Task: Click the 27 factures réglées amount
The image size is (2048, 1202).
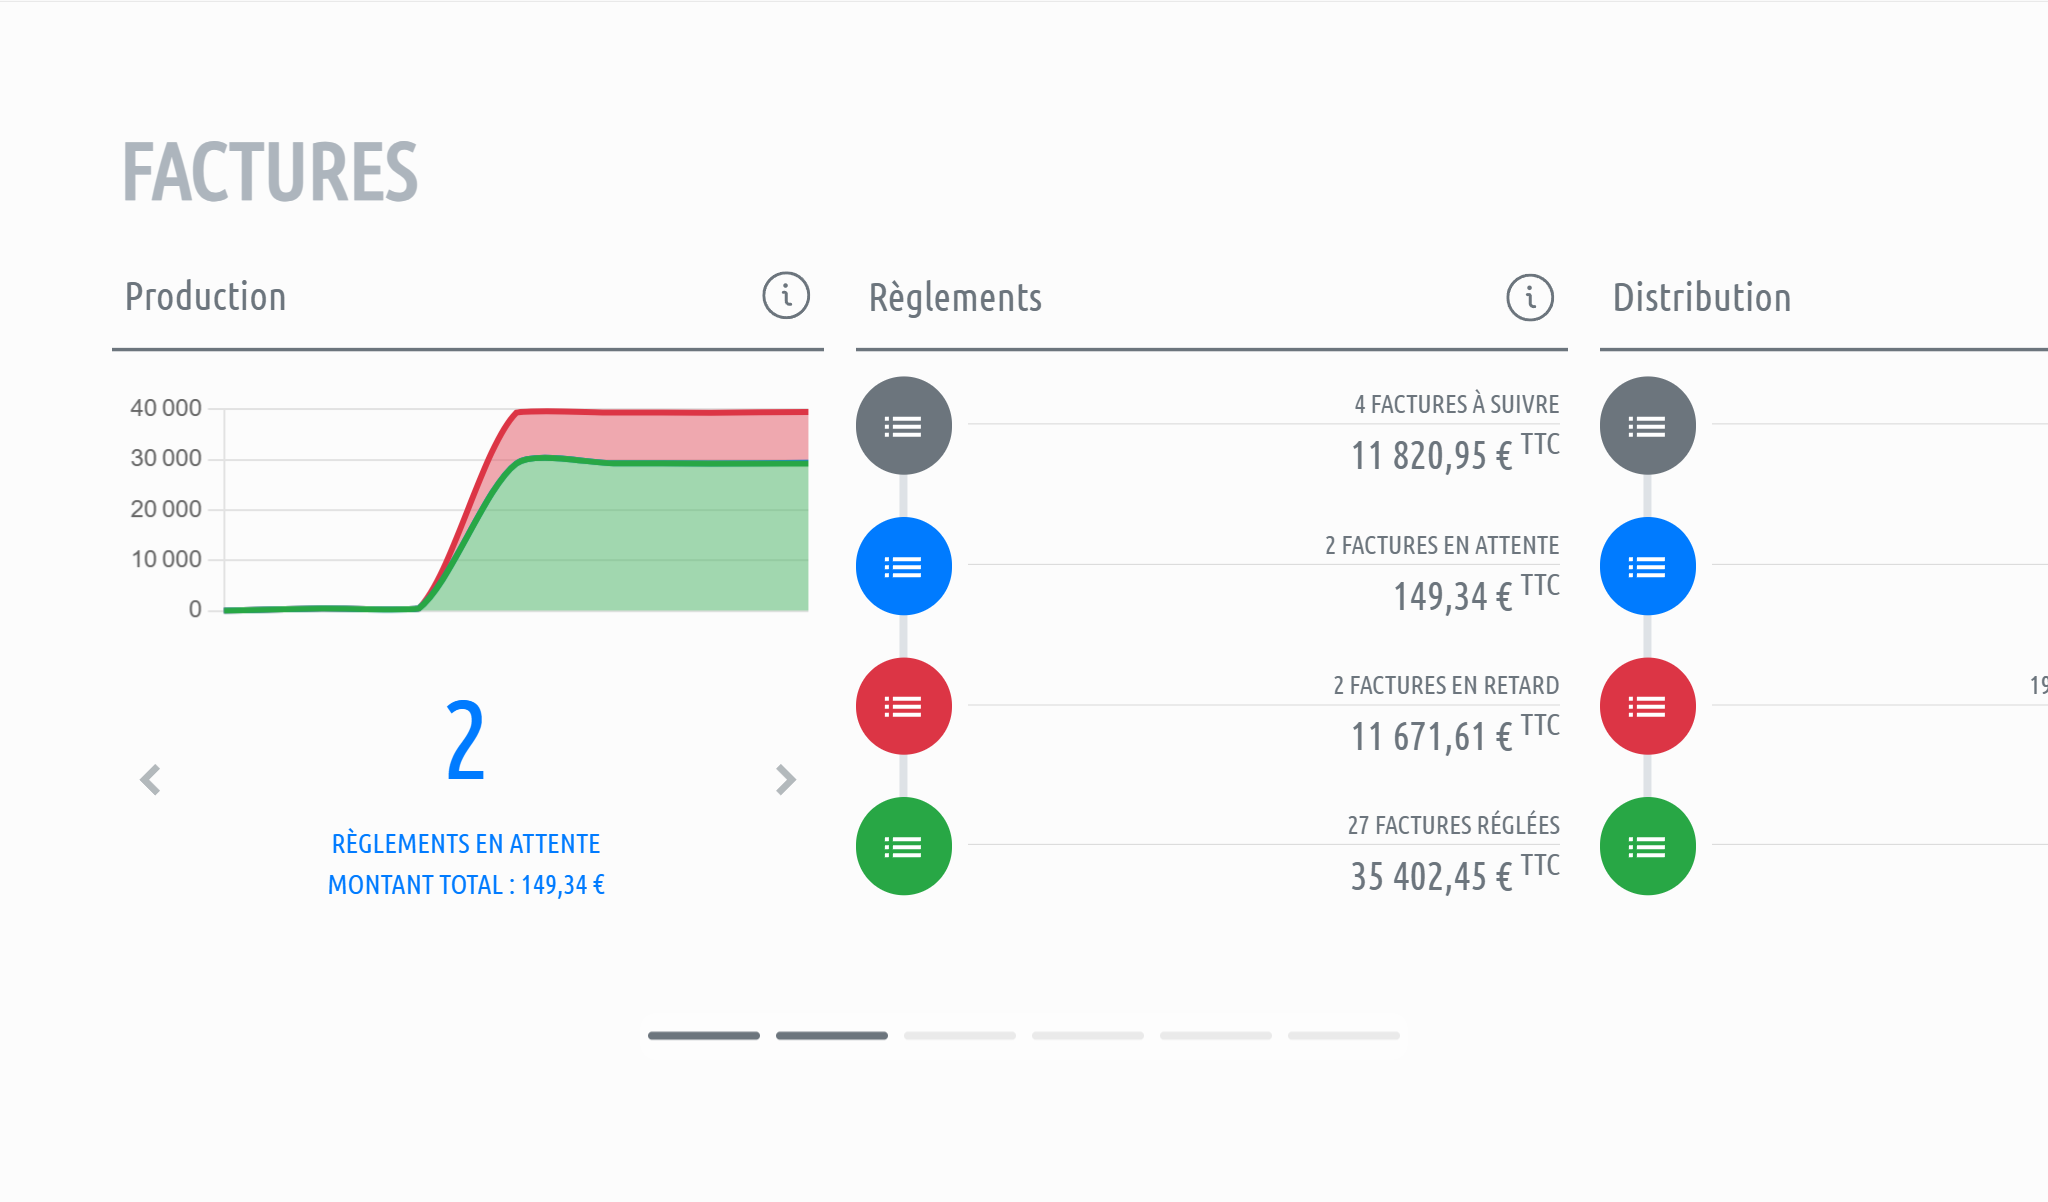Action: [x=1432, y=877]
